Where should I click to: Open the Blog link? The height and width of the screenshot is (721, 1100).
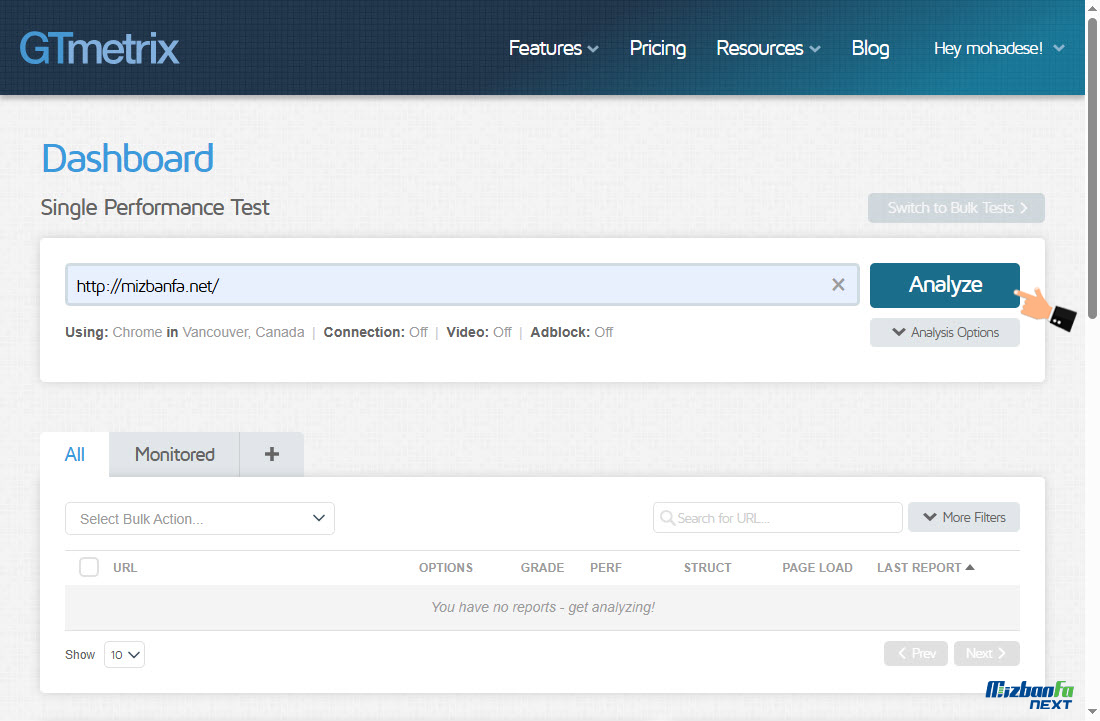870,48
